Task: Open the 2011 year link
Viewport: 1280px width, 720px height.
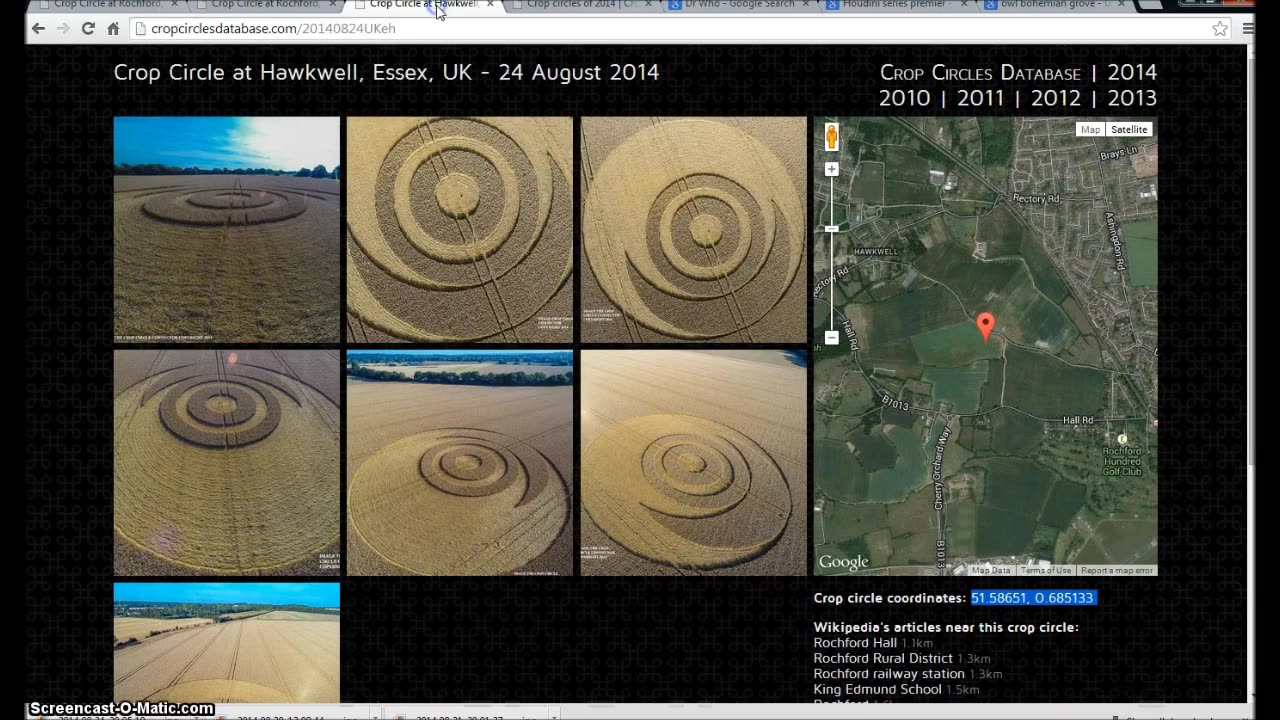Action: point(980,98)
